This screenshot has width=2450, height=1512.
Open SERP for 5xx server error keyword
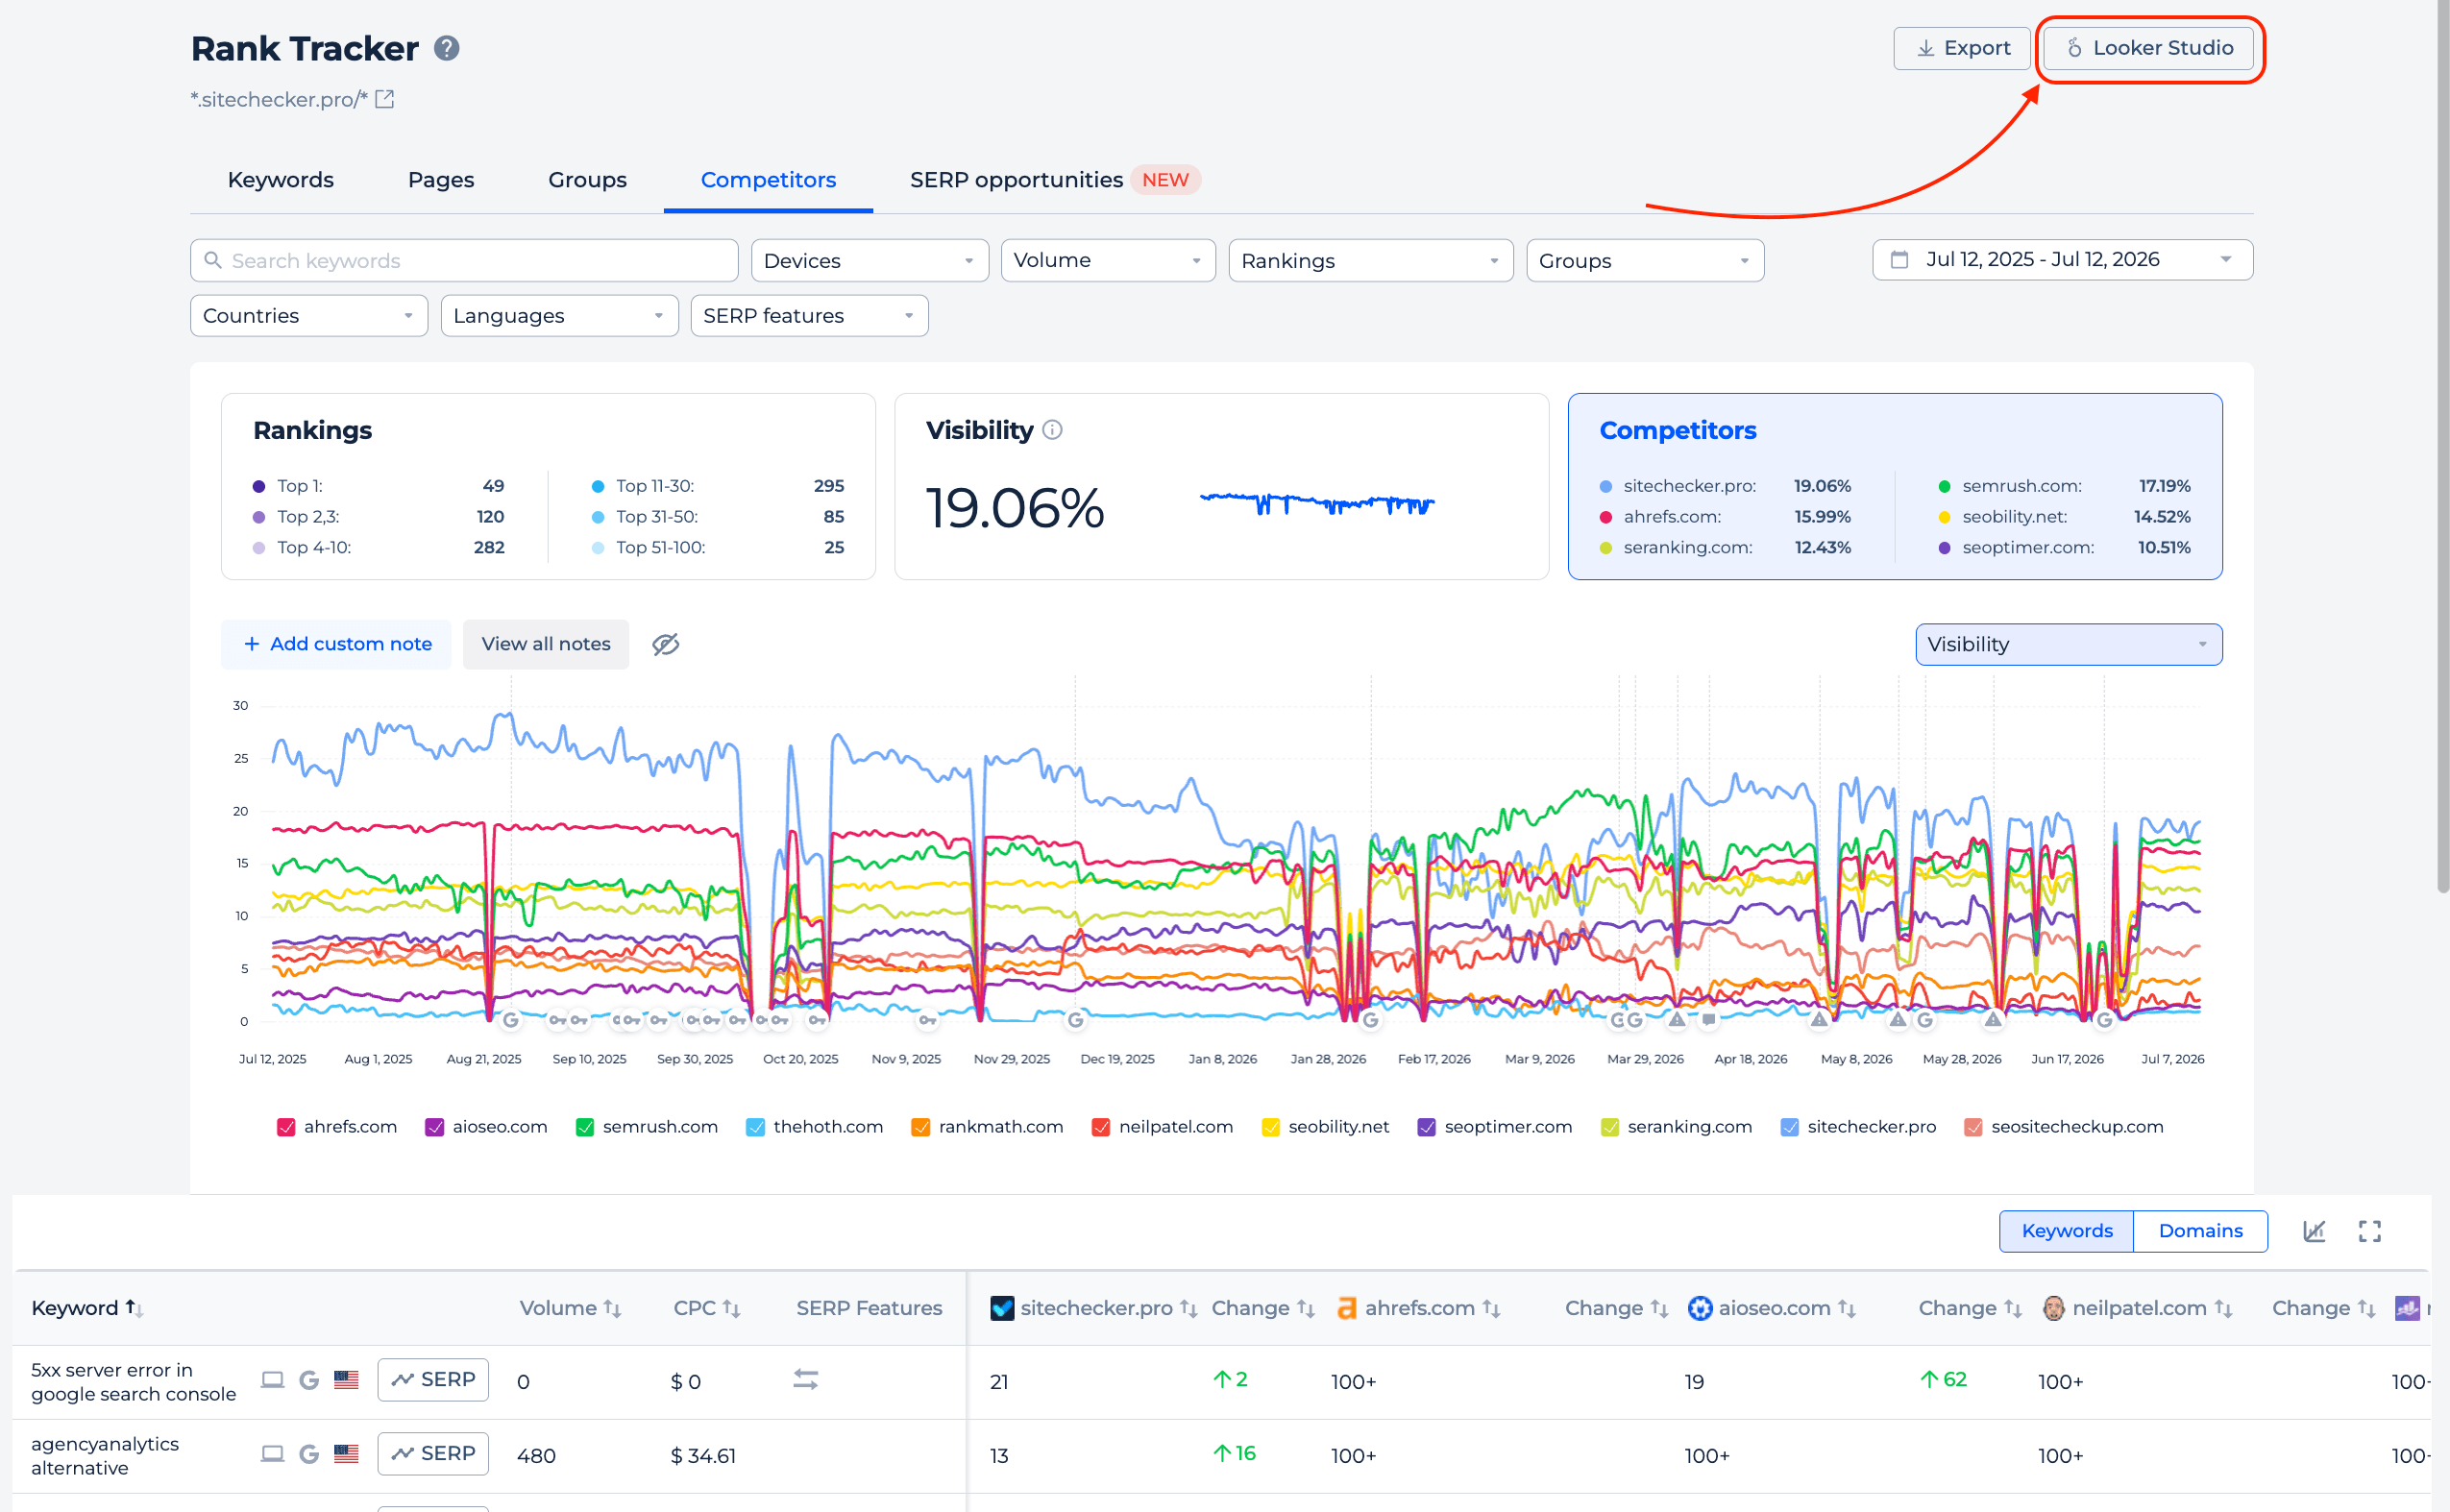pos(432,1380)
